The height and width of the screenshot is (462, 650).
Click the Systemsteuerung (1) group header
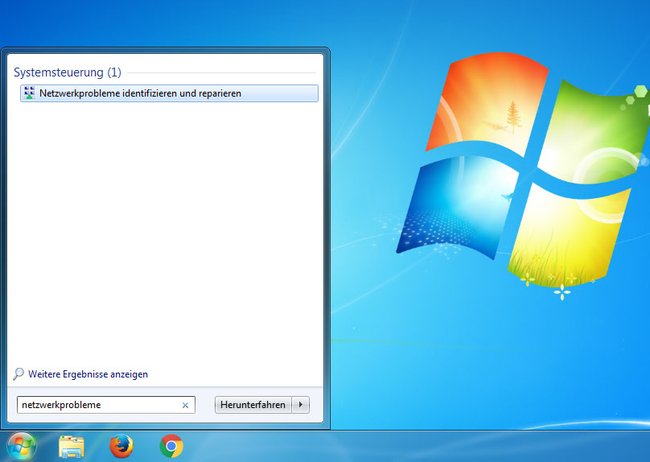(68, 72)
